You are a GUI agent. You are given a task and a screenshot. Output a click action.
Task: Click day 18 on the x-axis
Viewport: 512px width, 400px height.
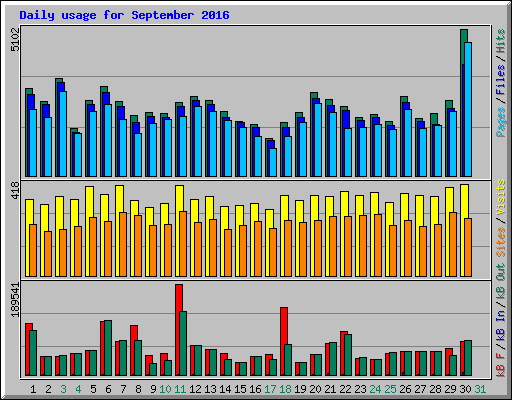tap(285, 389)
